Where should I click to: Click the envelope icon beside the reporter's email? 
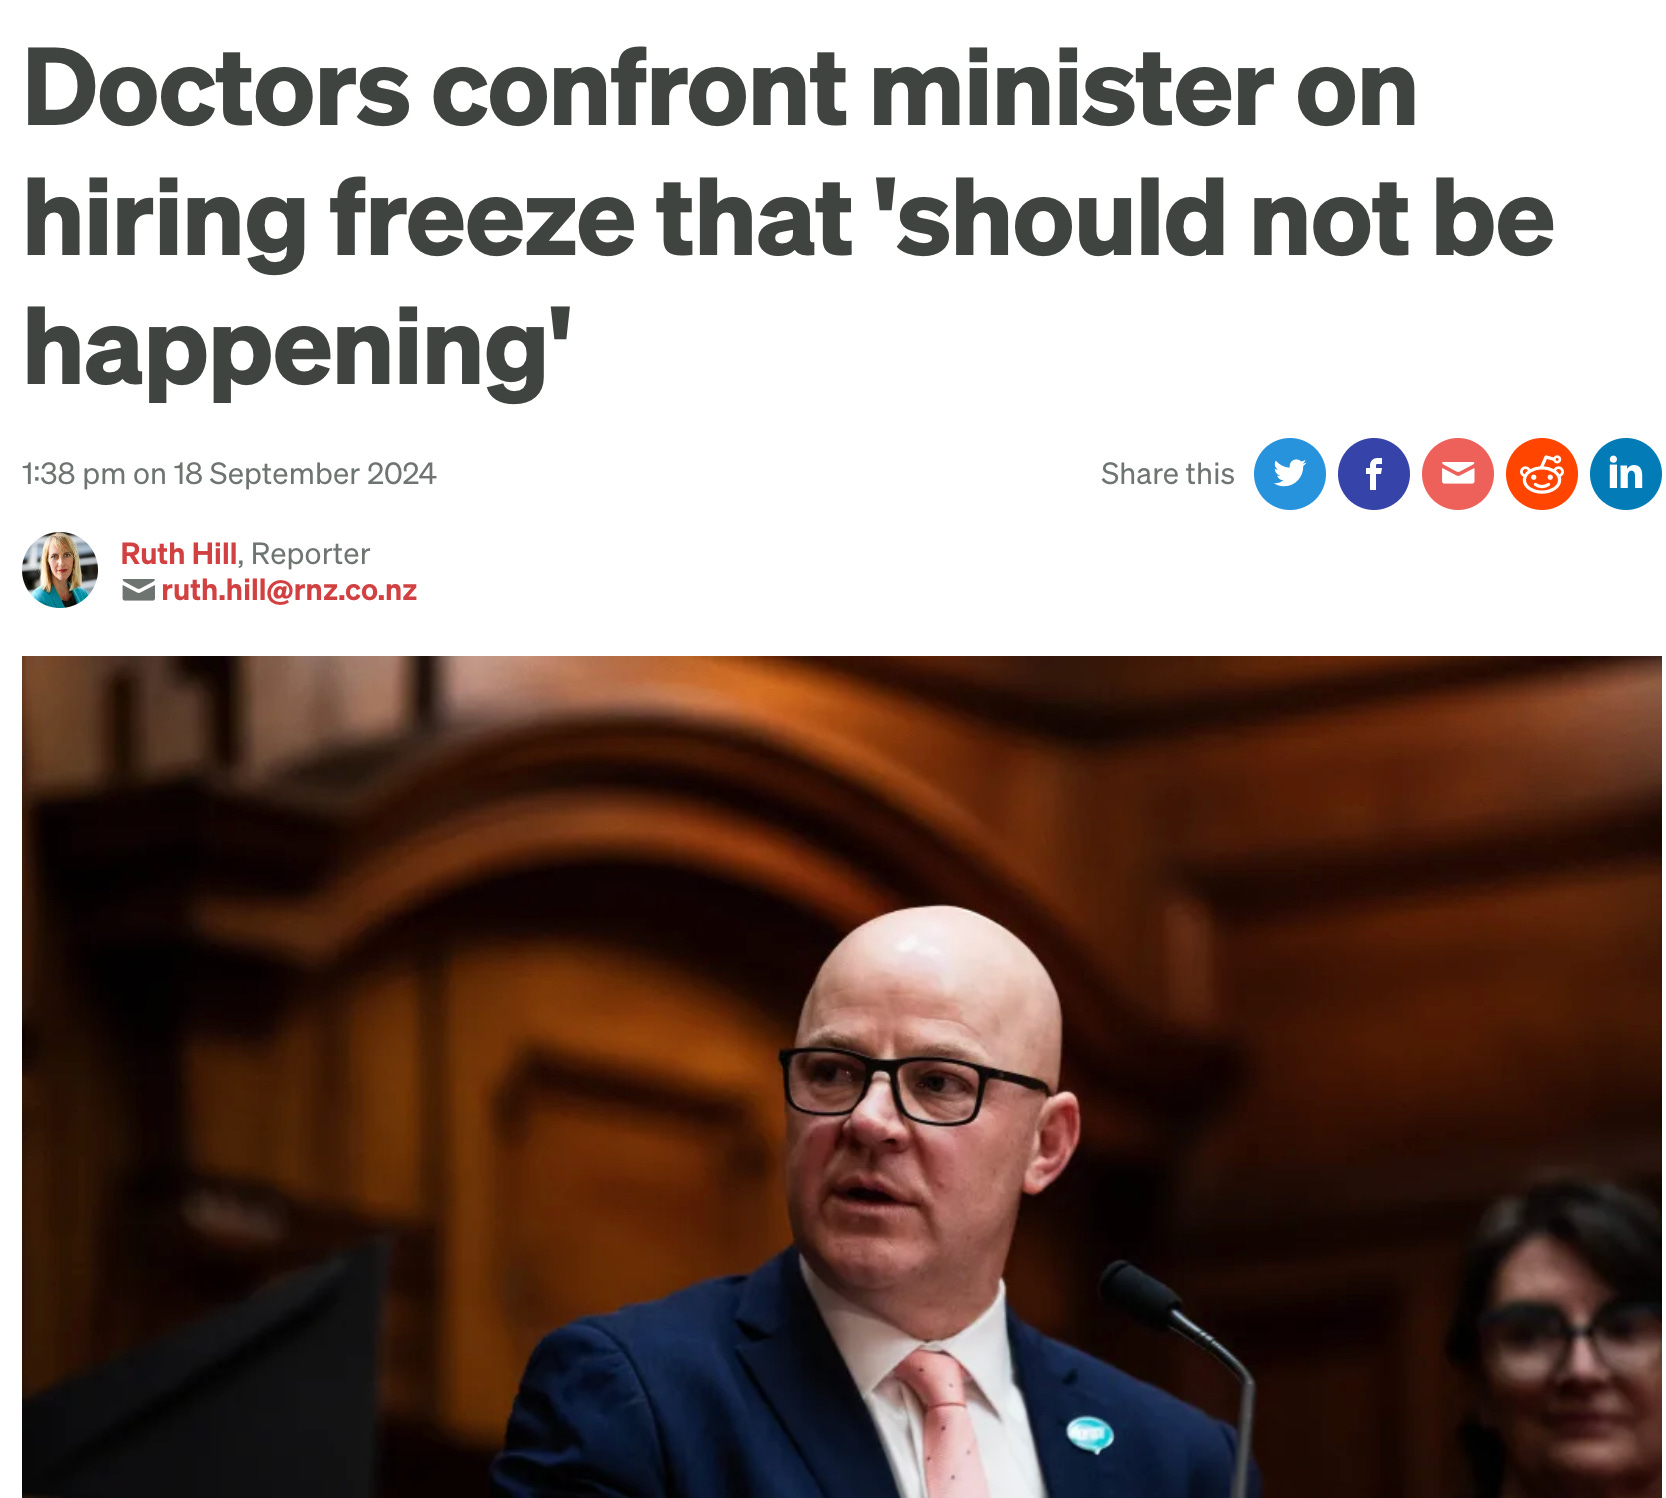click(138, 591)
